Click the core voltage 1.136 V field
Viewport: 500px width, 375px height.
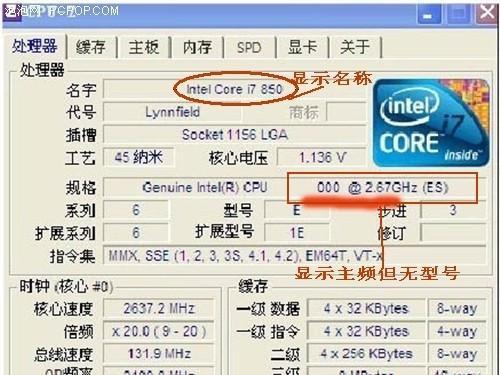point(322,157)
